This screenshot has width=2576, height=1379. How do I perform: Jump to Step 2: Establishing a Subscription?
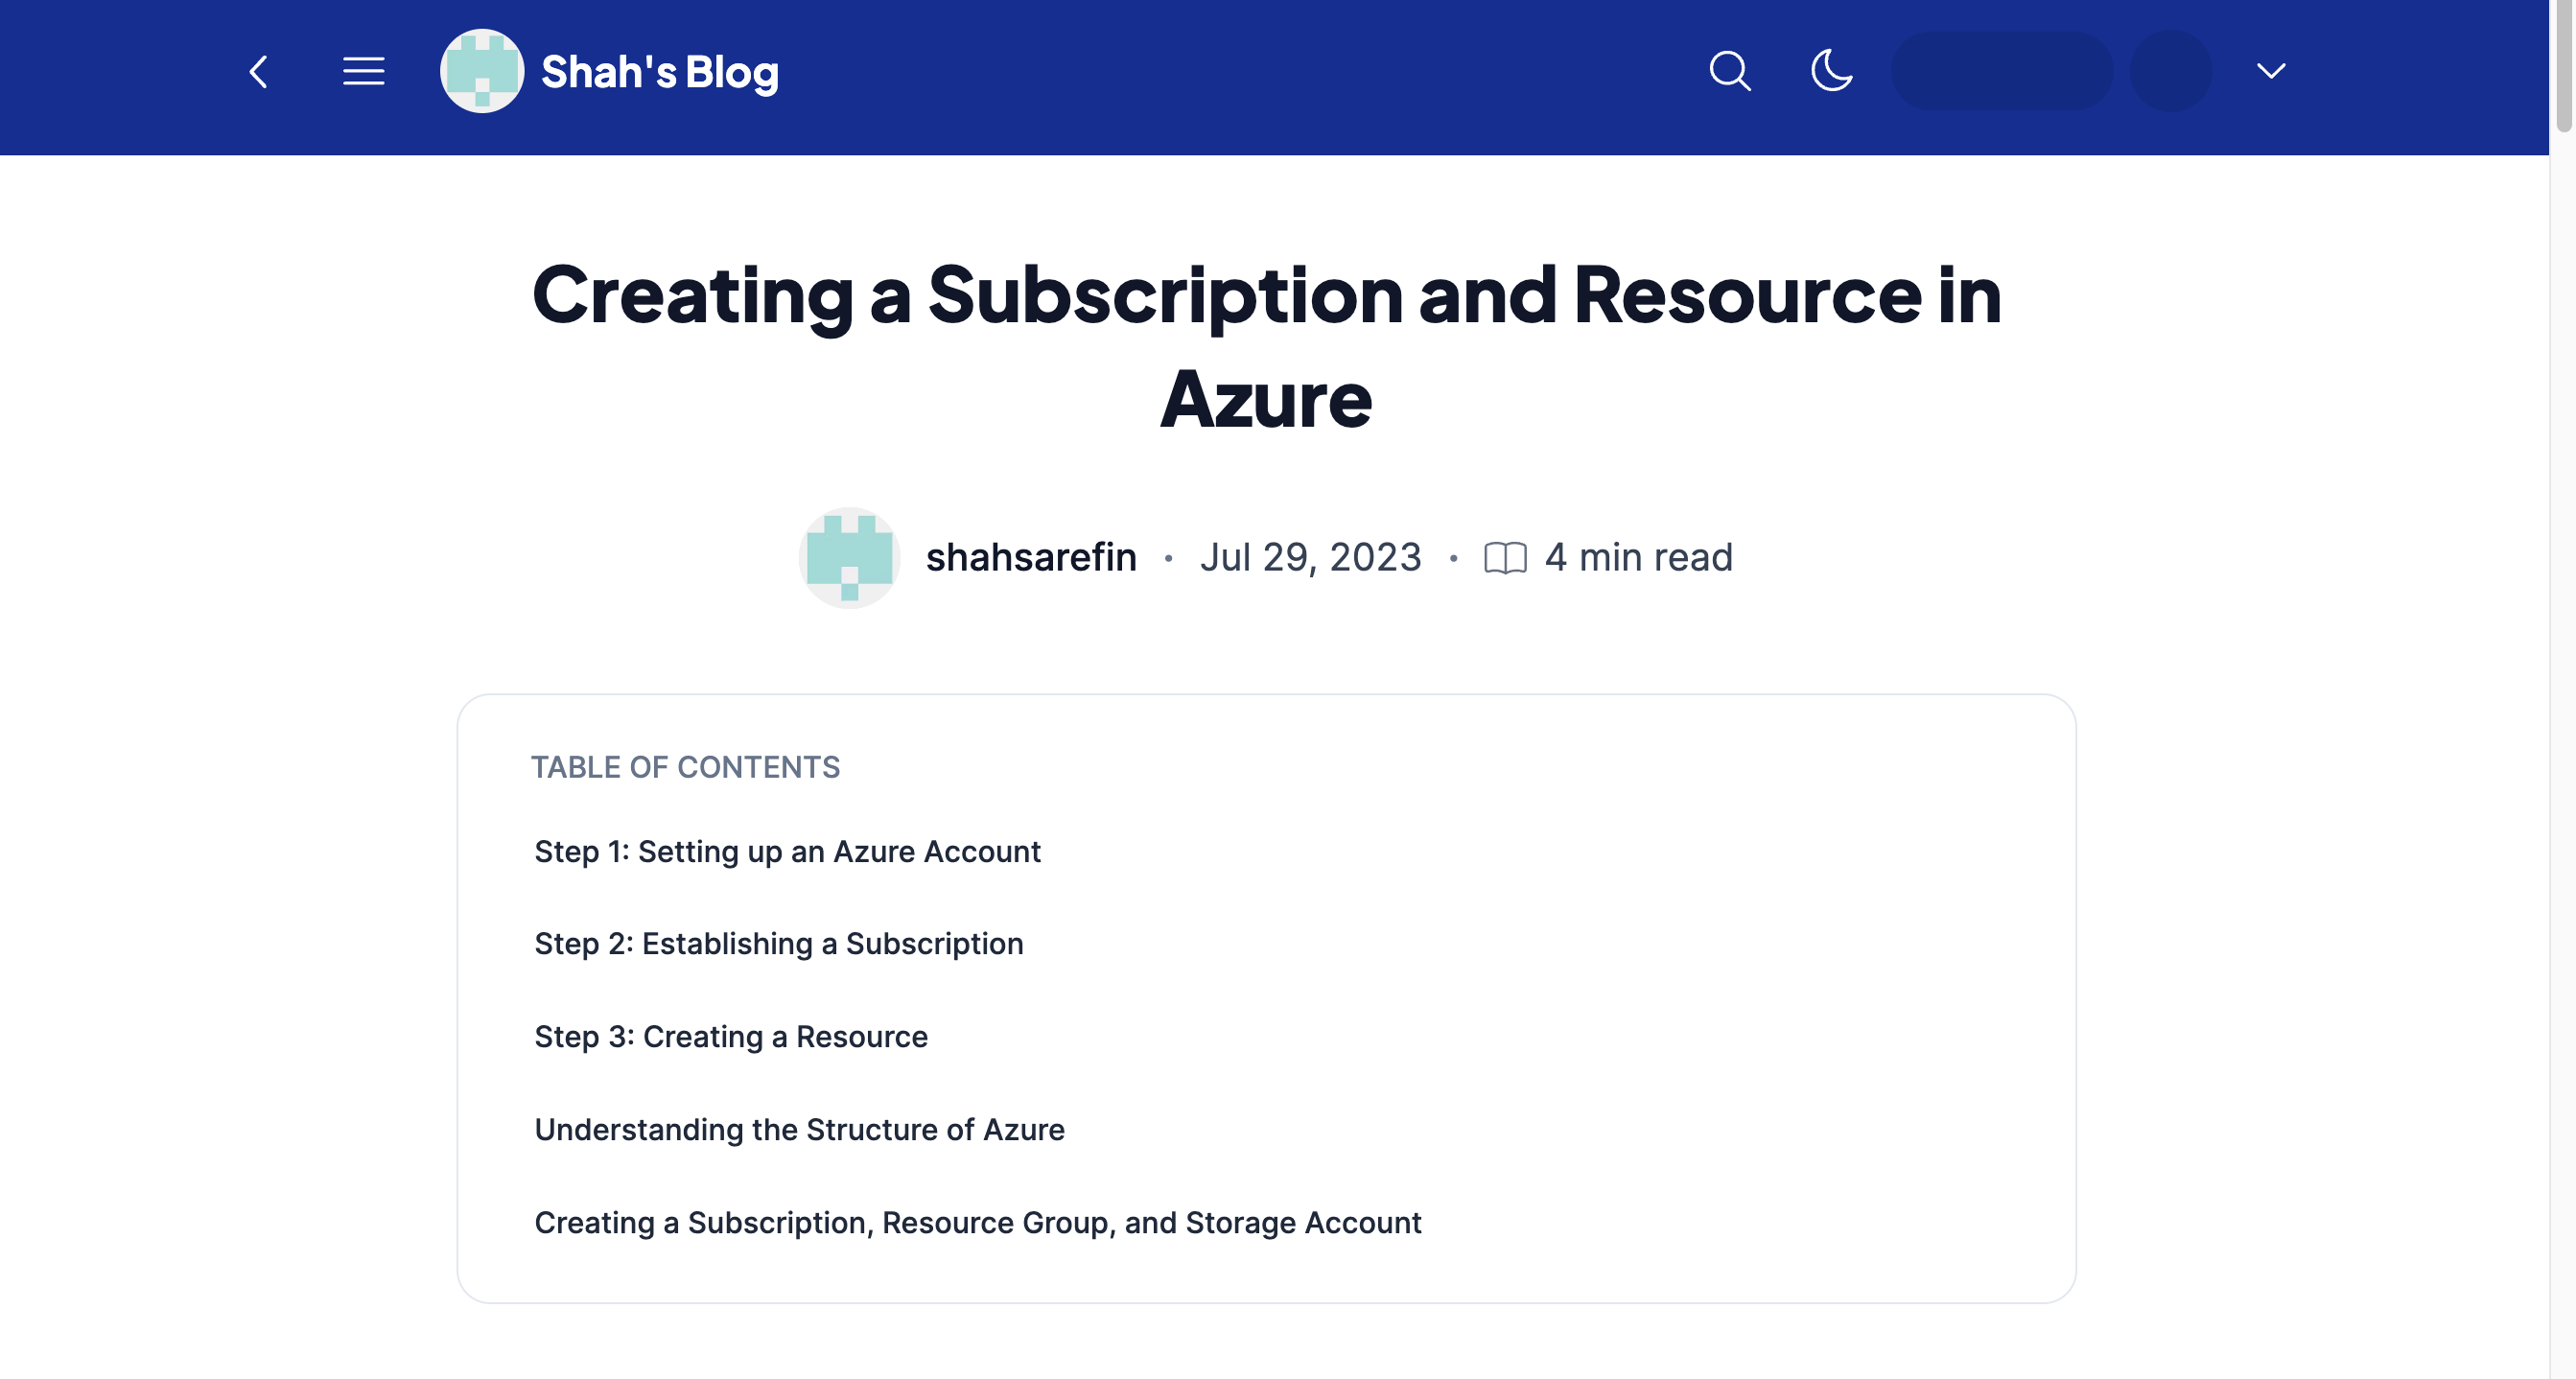coord(778,944)
